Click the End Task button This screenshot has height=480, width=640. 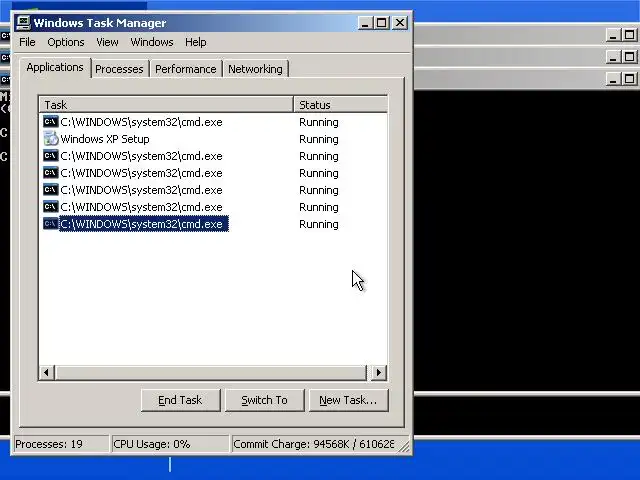180,400
